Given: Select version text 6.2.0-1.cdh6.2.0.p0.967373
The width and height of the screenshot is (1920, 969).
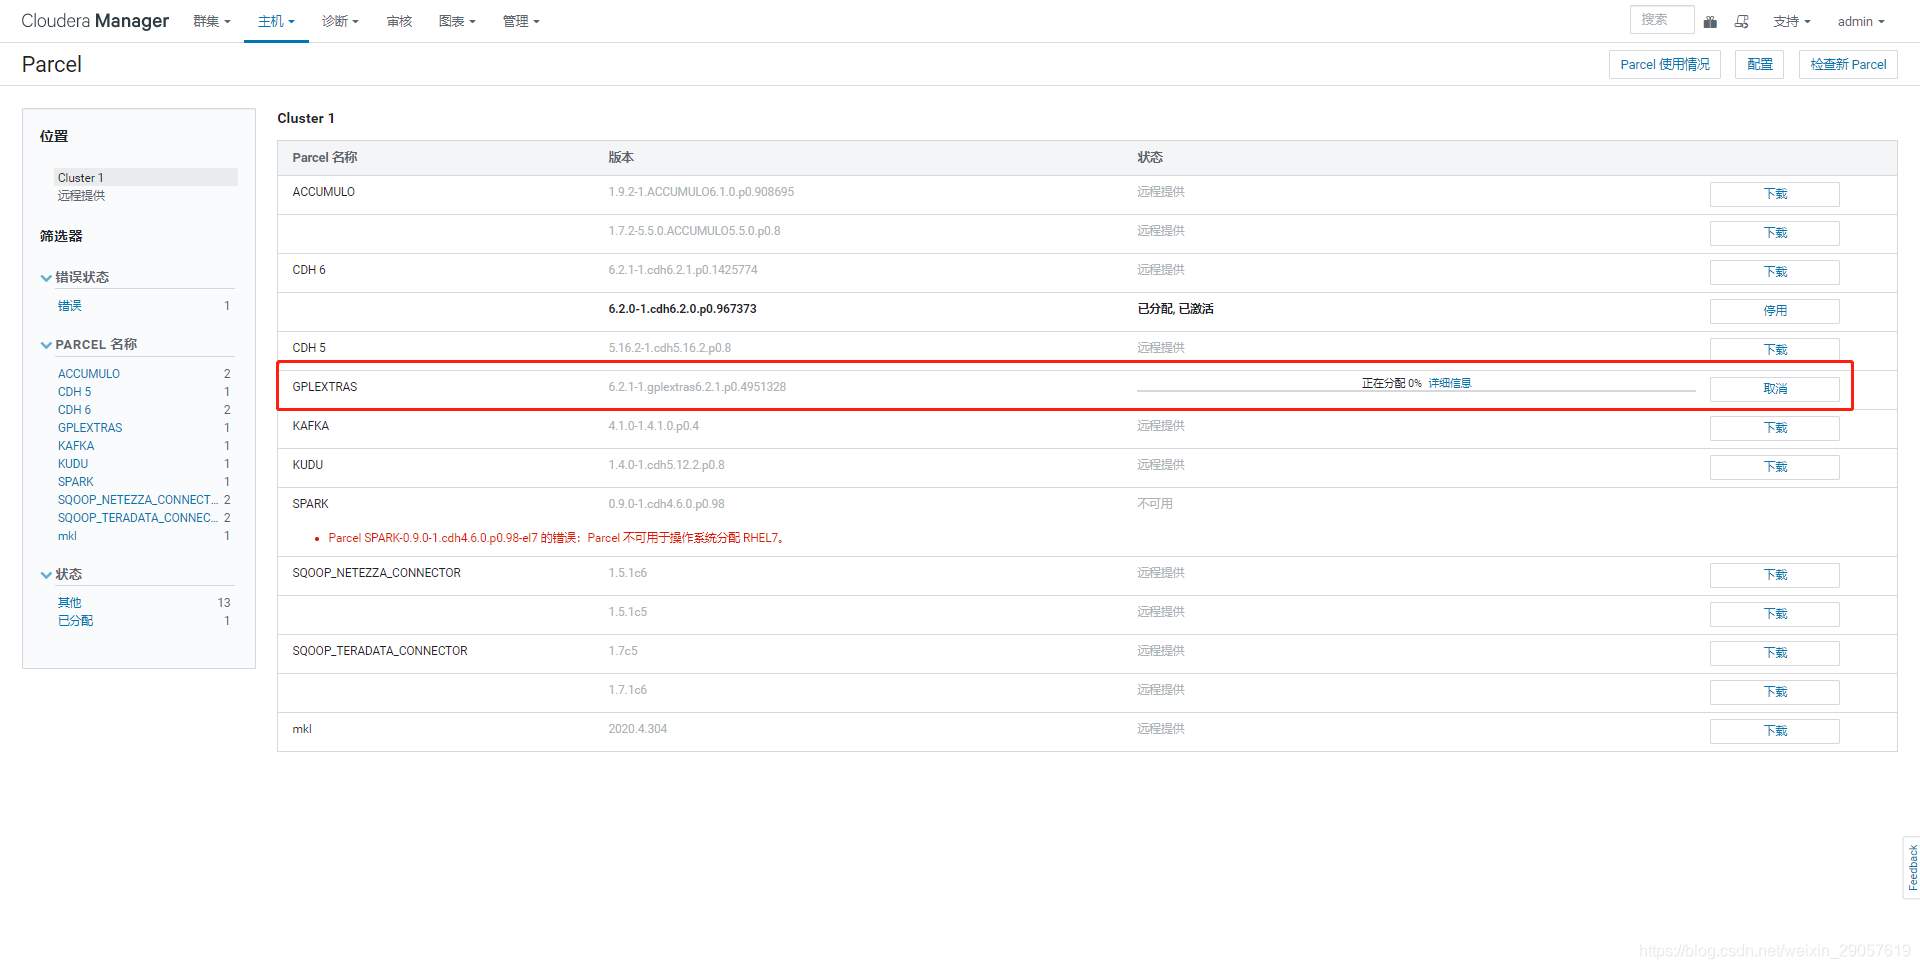Looking at the screenshot, I should [682, 309].
